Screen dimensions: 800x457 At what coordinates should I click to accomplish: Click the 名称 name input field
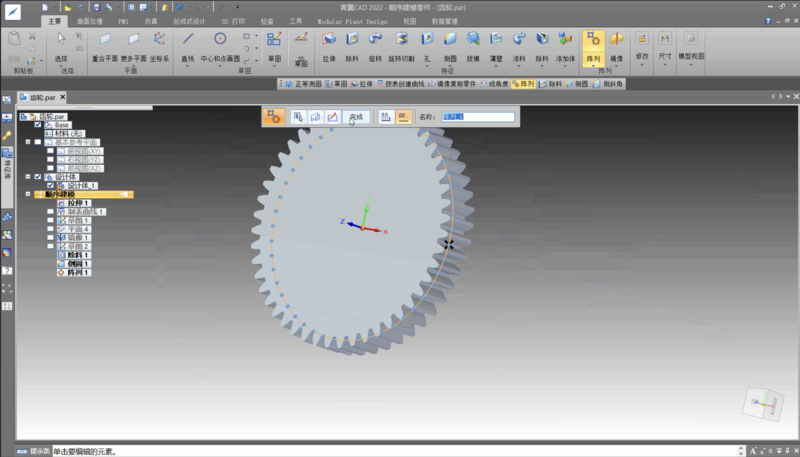(x=478, y=117)
